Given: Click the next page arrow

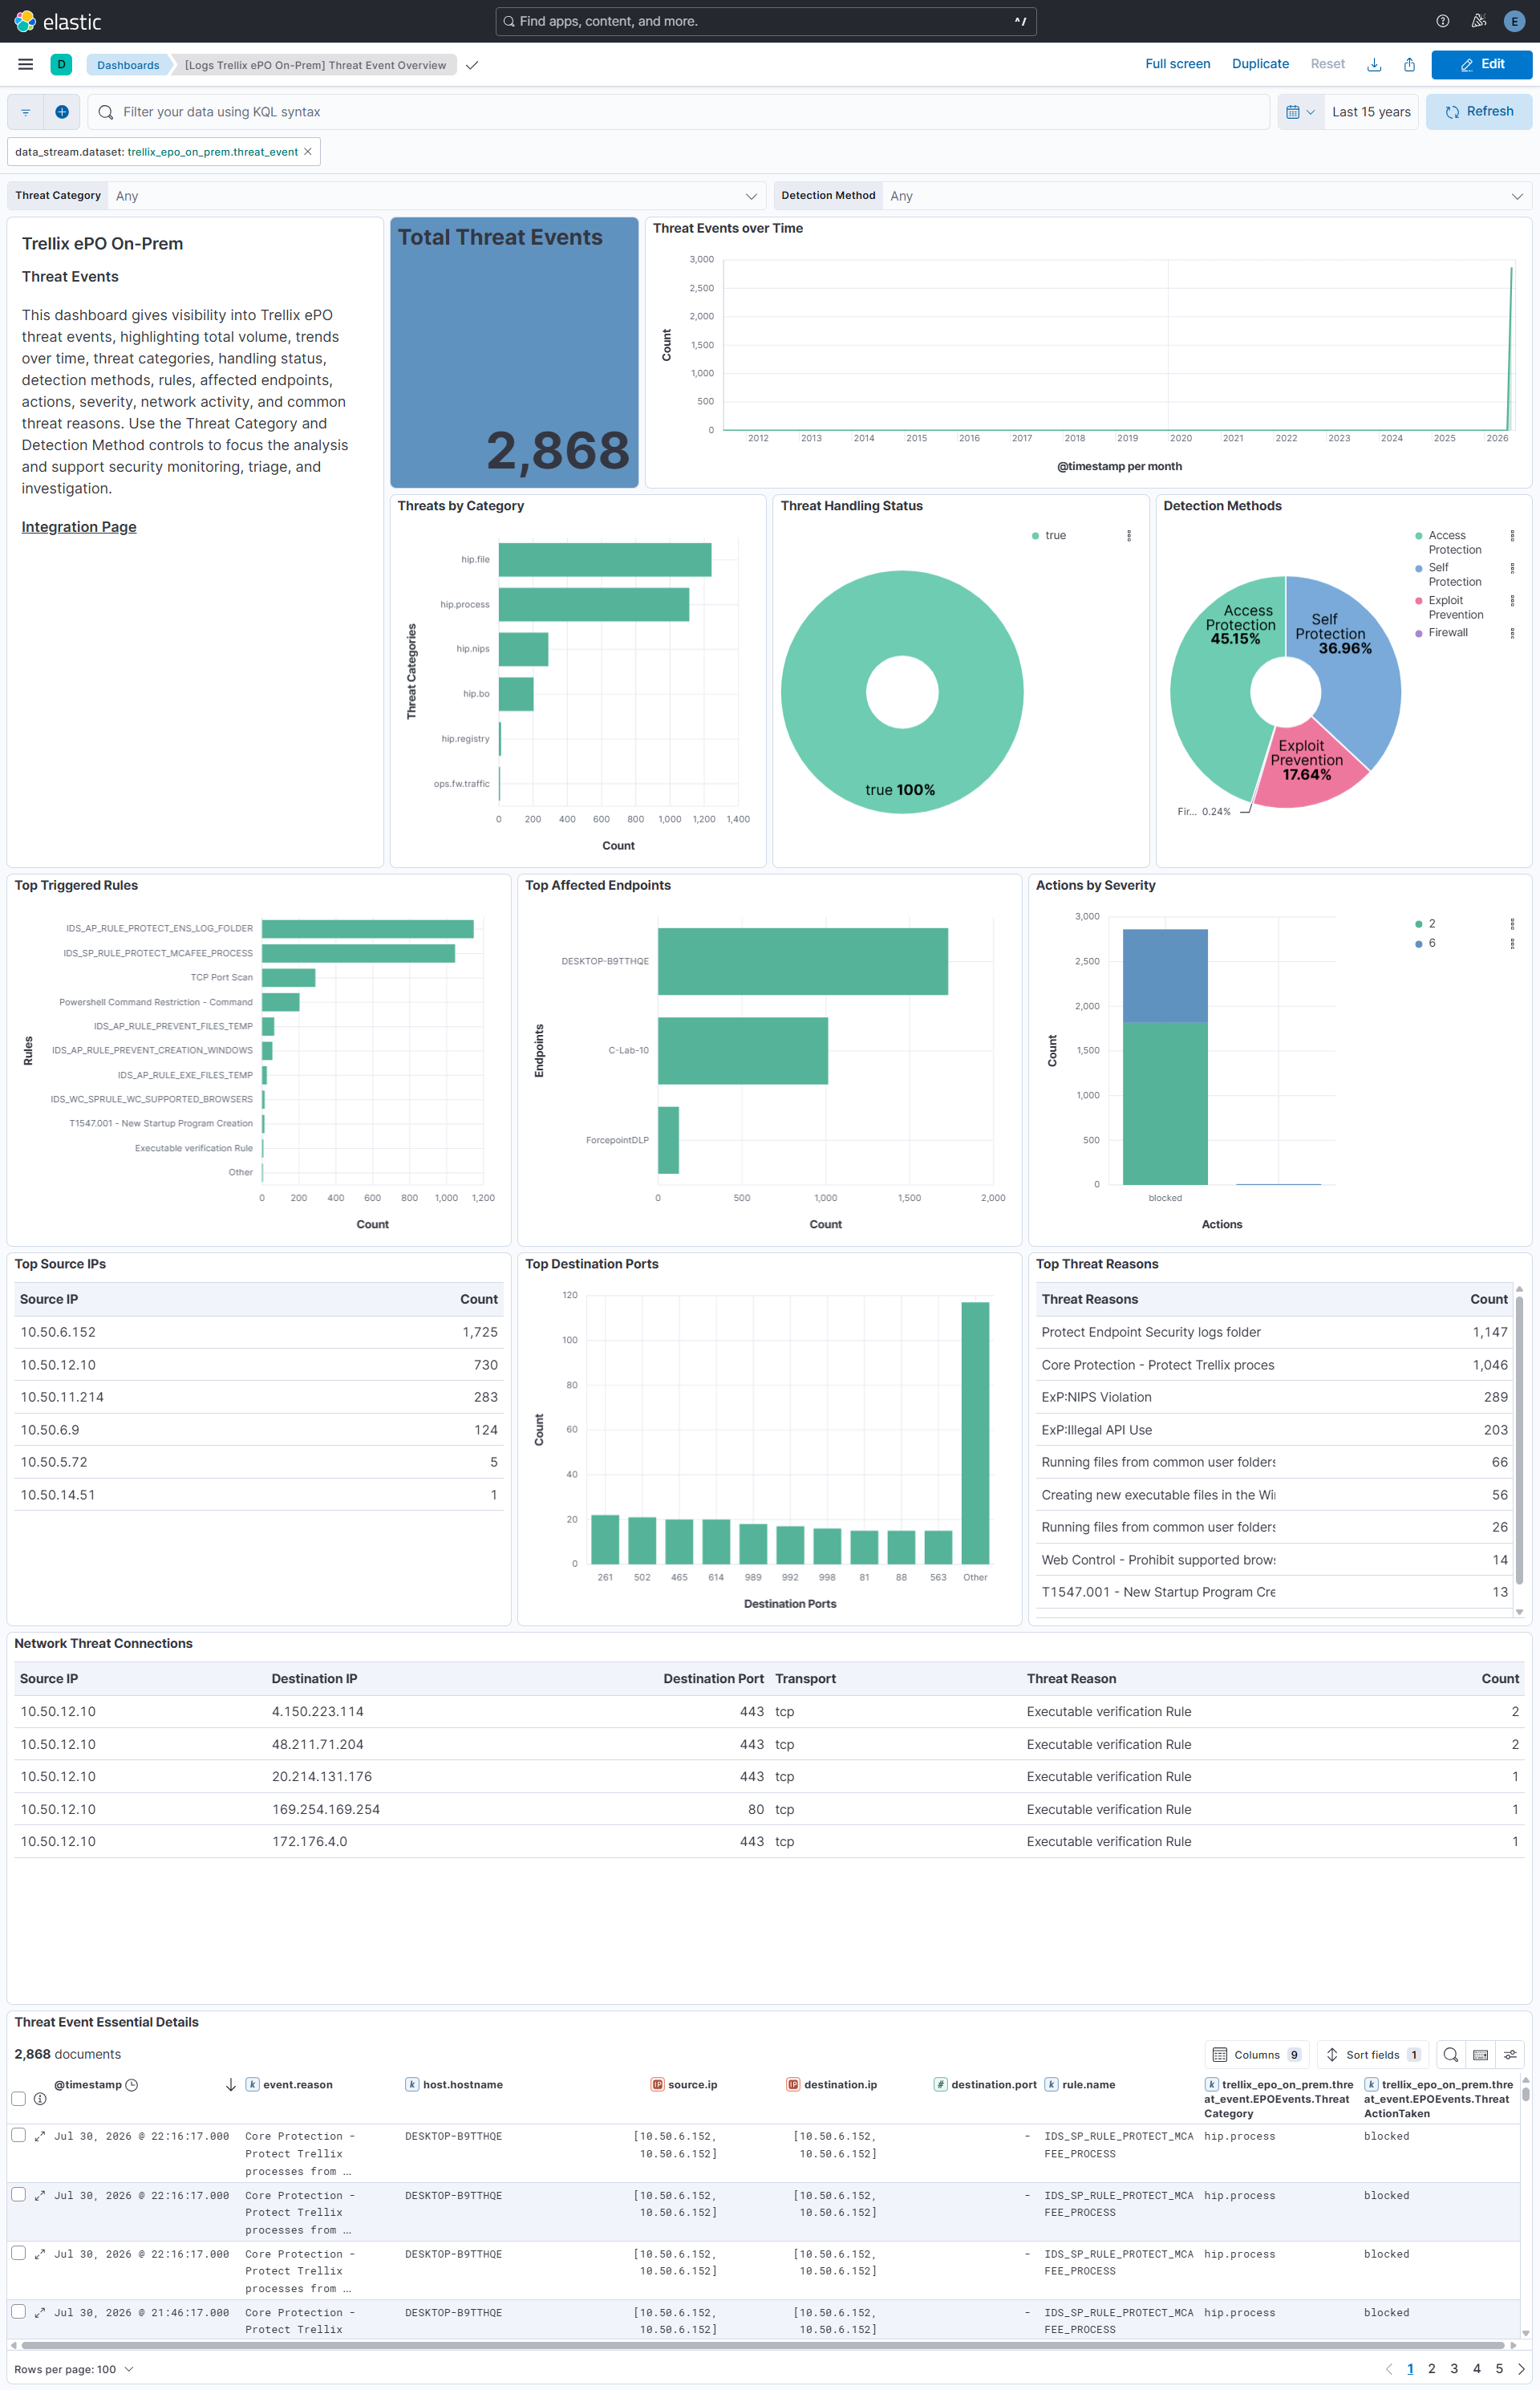Looking at the screenshot, I should tap(1521, 2369).
